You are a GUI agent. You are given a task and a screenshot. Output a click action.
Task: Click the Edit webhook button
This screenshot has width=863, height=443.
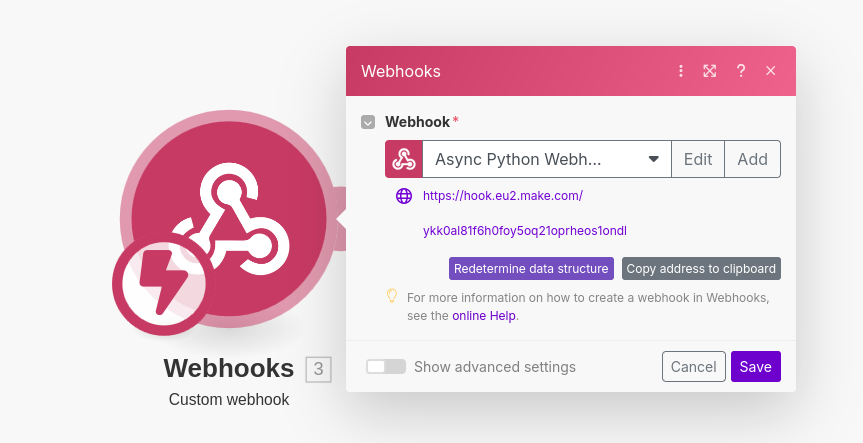pyautogui.click(x=698, y=159)
